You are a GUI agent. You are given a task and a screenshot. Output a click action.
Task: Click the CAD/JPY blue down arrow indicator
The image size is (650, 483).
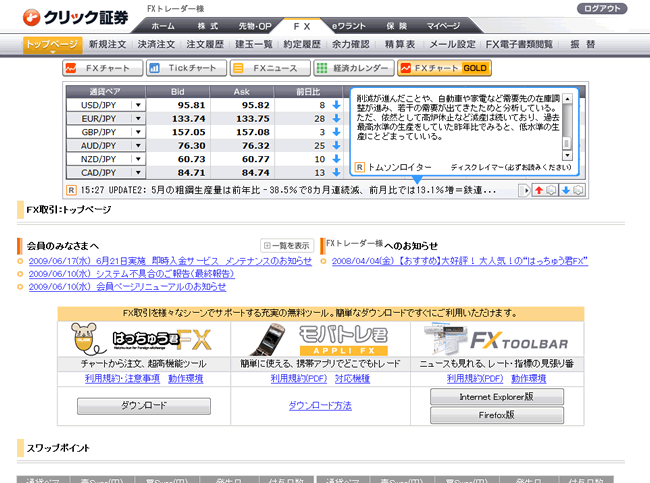(336, 172)
